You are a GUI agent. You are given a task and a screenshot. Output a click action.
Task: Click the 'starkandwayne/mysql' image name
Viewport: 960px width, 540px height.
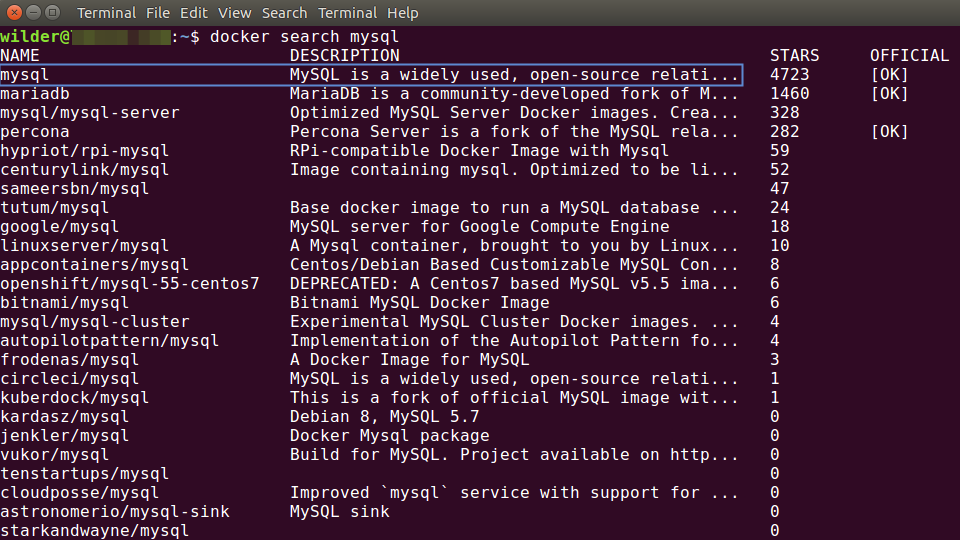pyautogui.click(x=95, y=530)
